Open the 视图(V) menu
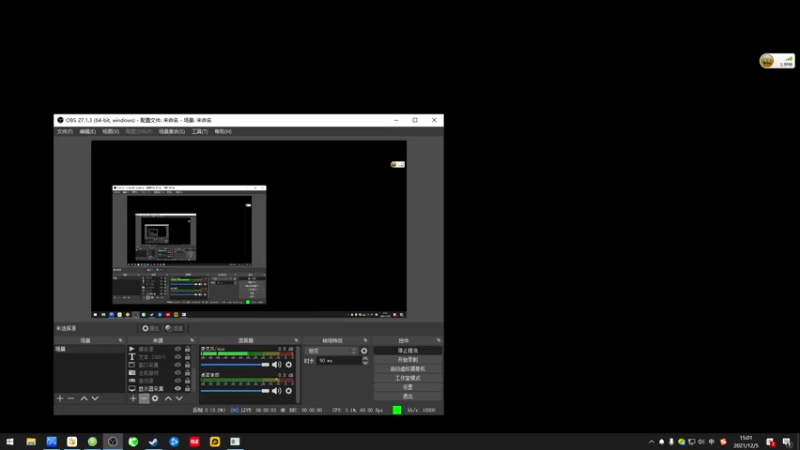 111,132
